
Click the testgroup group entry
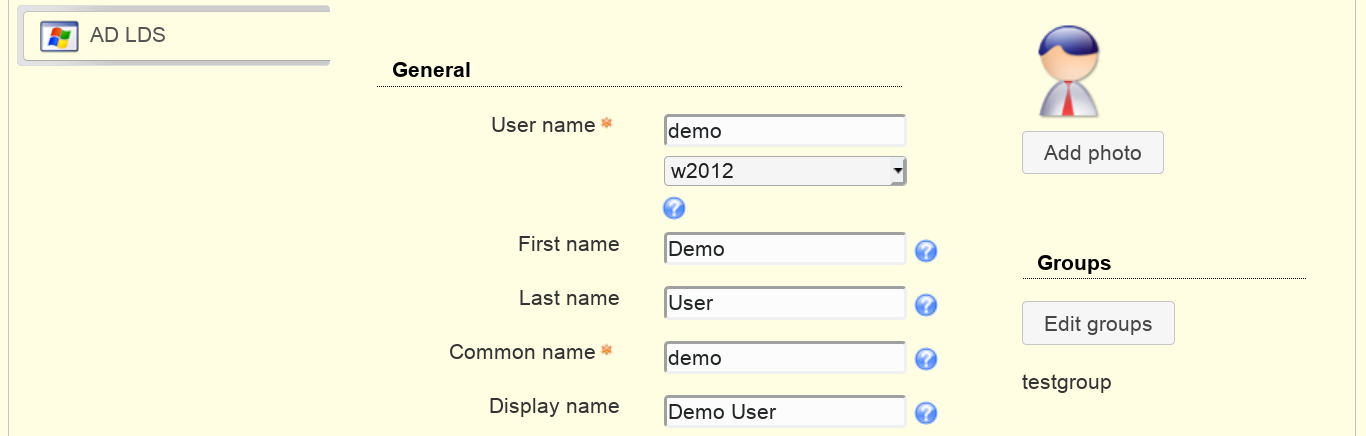tap(1066, 382)
